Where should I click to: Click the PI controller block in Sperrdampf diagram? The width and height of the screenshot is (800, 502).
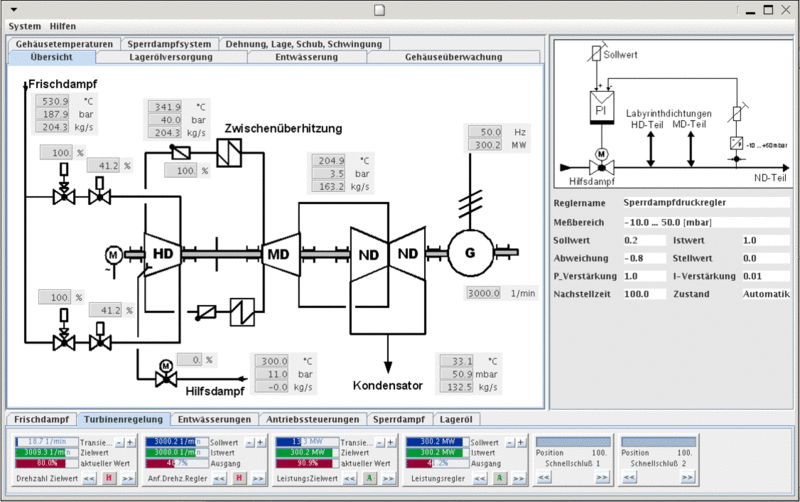(602, 108)
